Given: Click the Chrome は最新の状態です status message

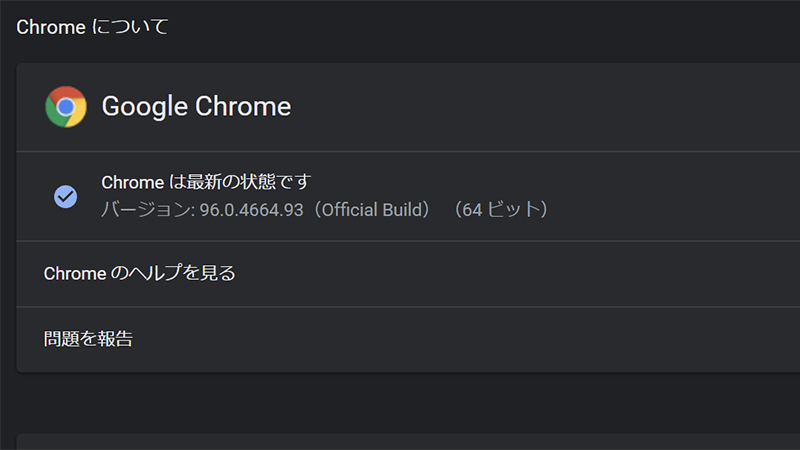Looking at the screenshot, I should pyautogui.click(x=207, y=182).
